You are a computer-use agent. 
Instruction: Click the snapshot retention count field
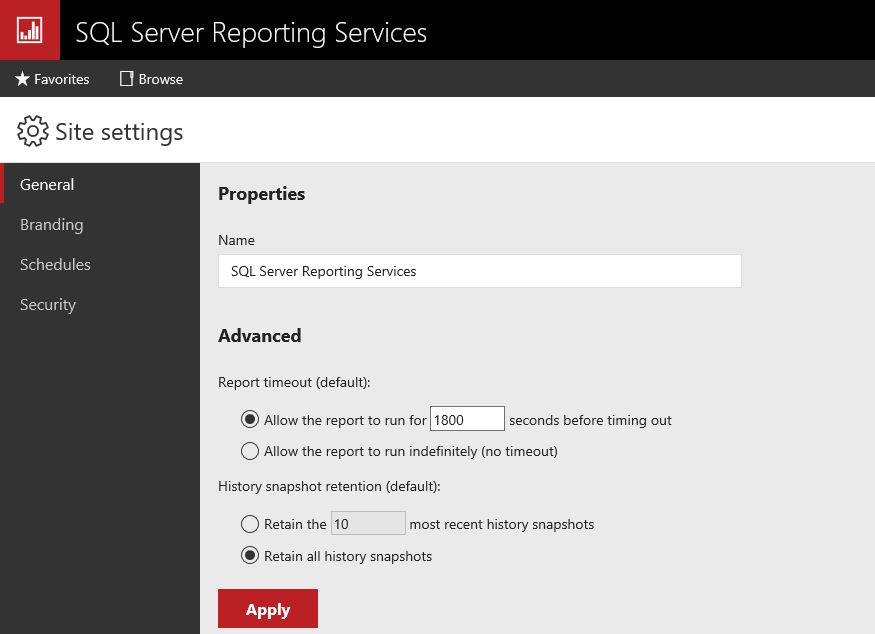(368, 523)
